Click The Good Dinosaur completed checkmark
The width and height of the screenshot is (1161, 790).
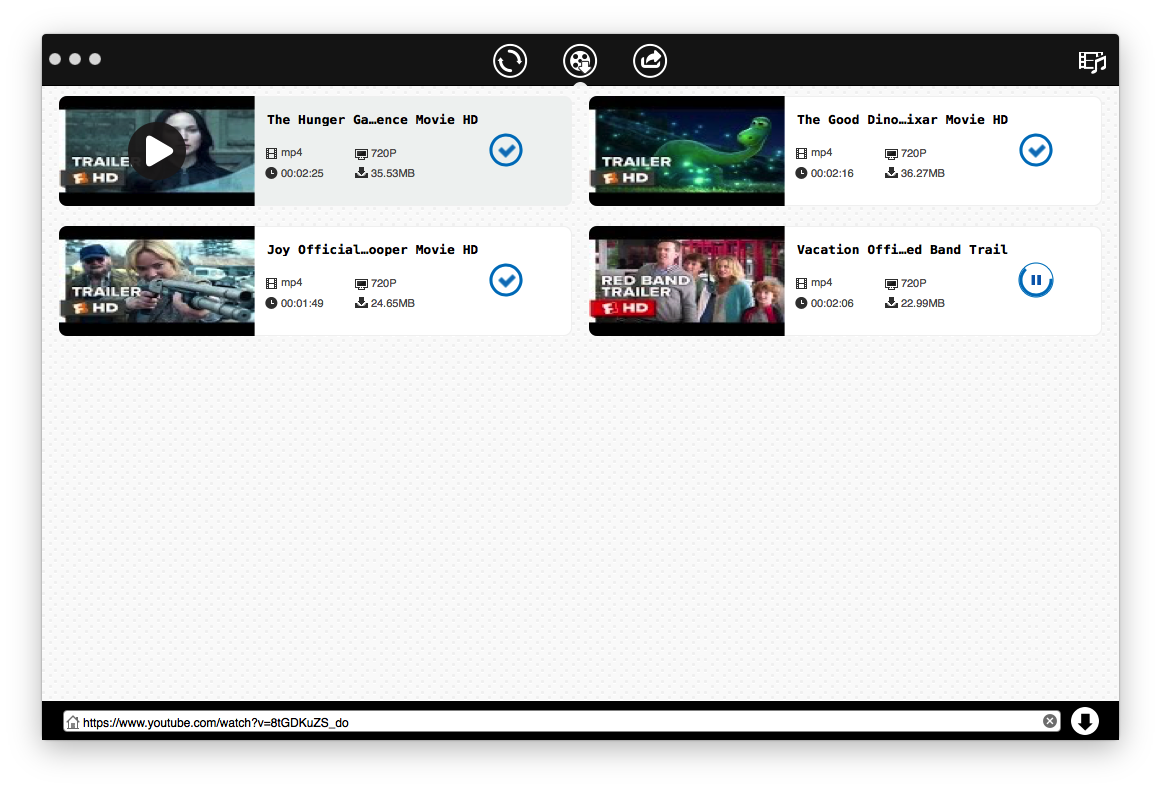click(x=1035, y=150)
